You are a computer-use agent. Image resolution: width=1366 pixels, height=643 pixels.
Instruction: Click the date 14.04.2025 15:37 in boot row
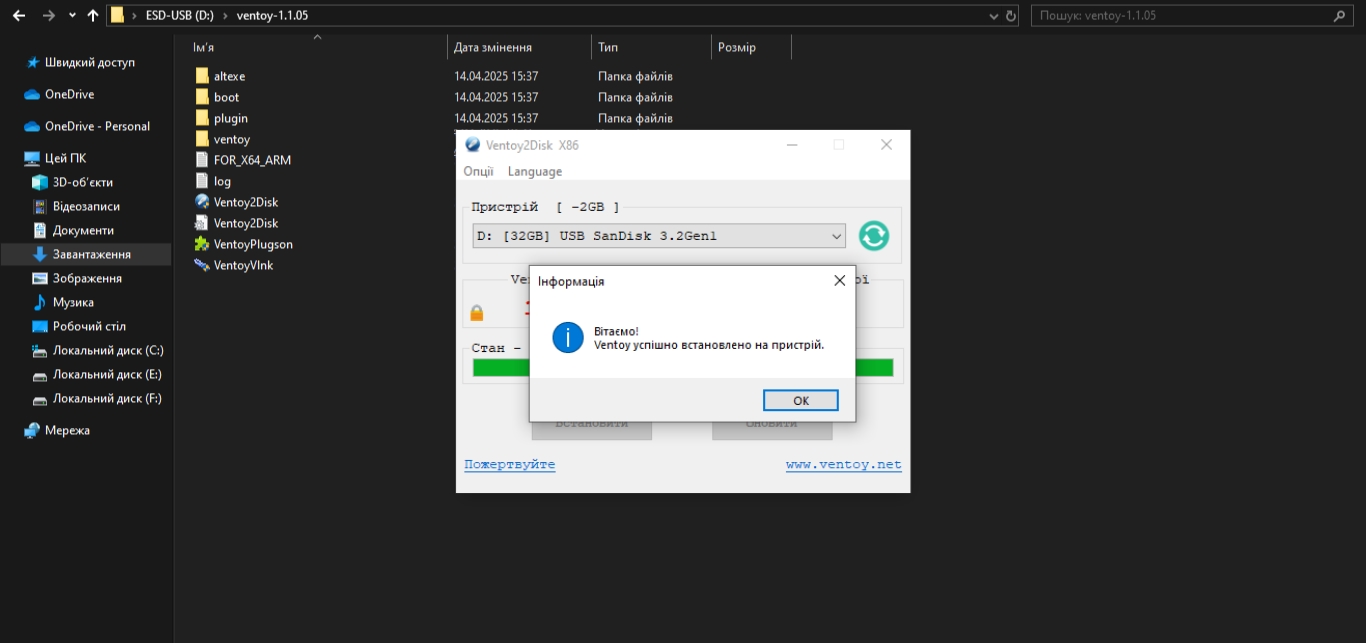tap(496, 97)
